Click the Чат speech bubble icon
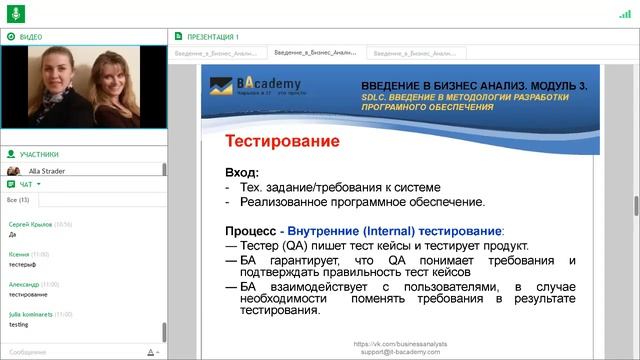The width and height of the screenshot is (640, 360). [11, 184]
